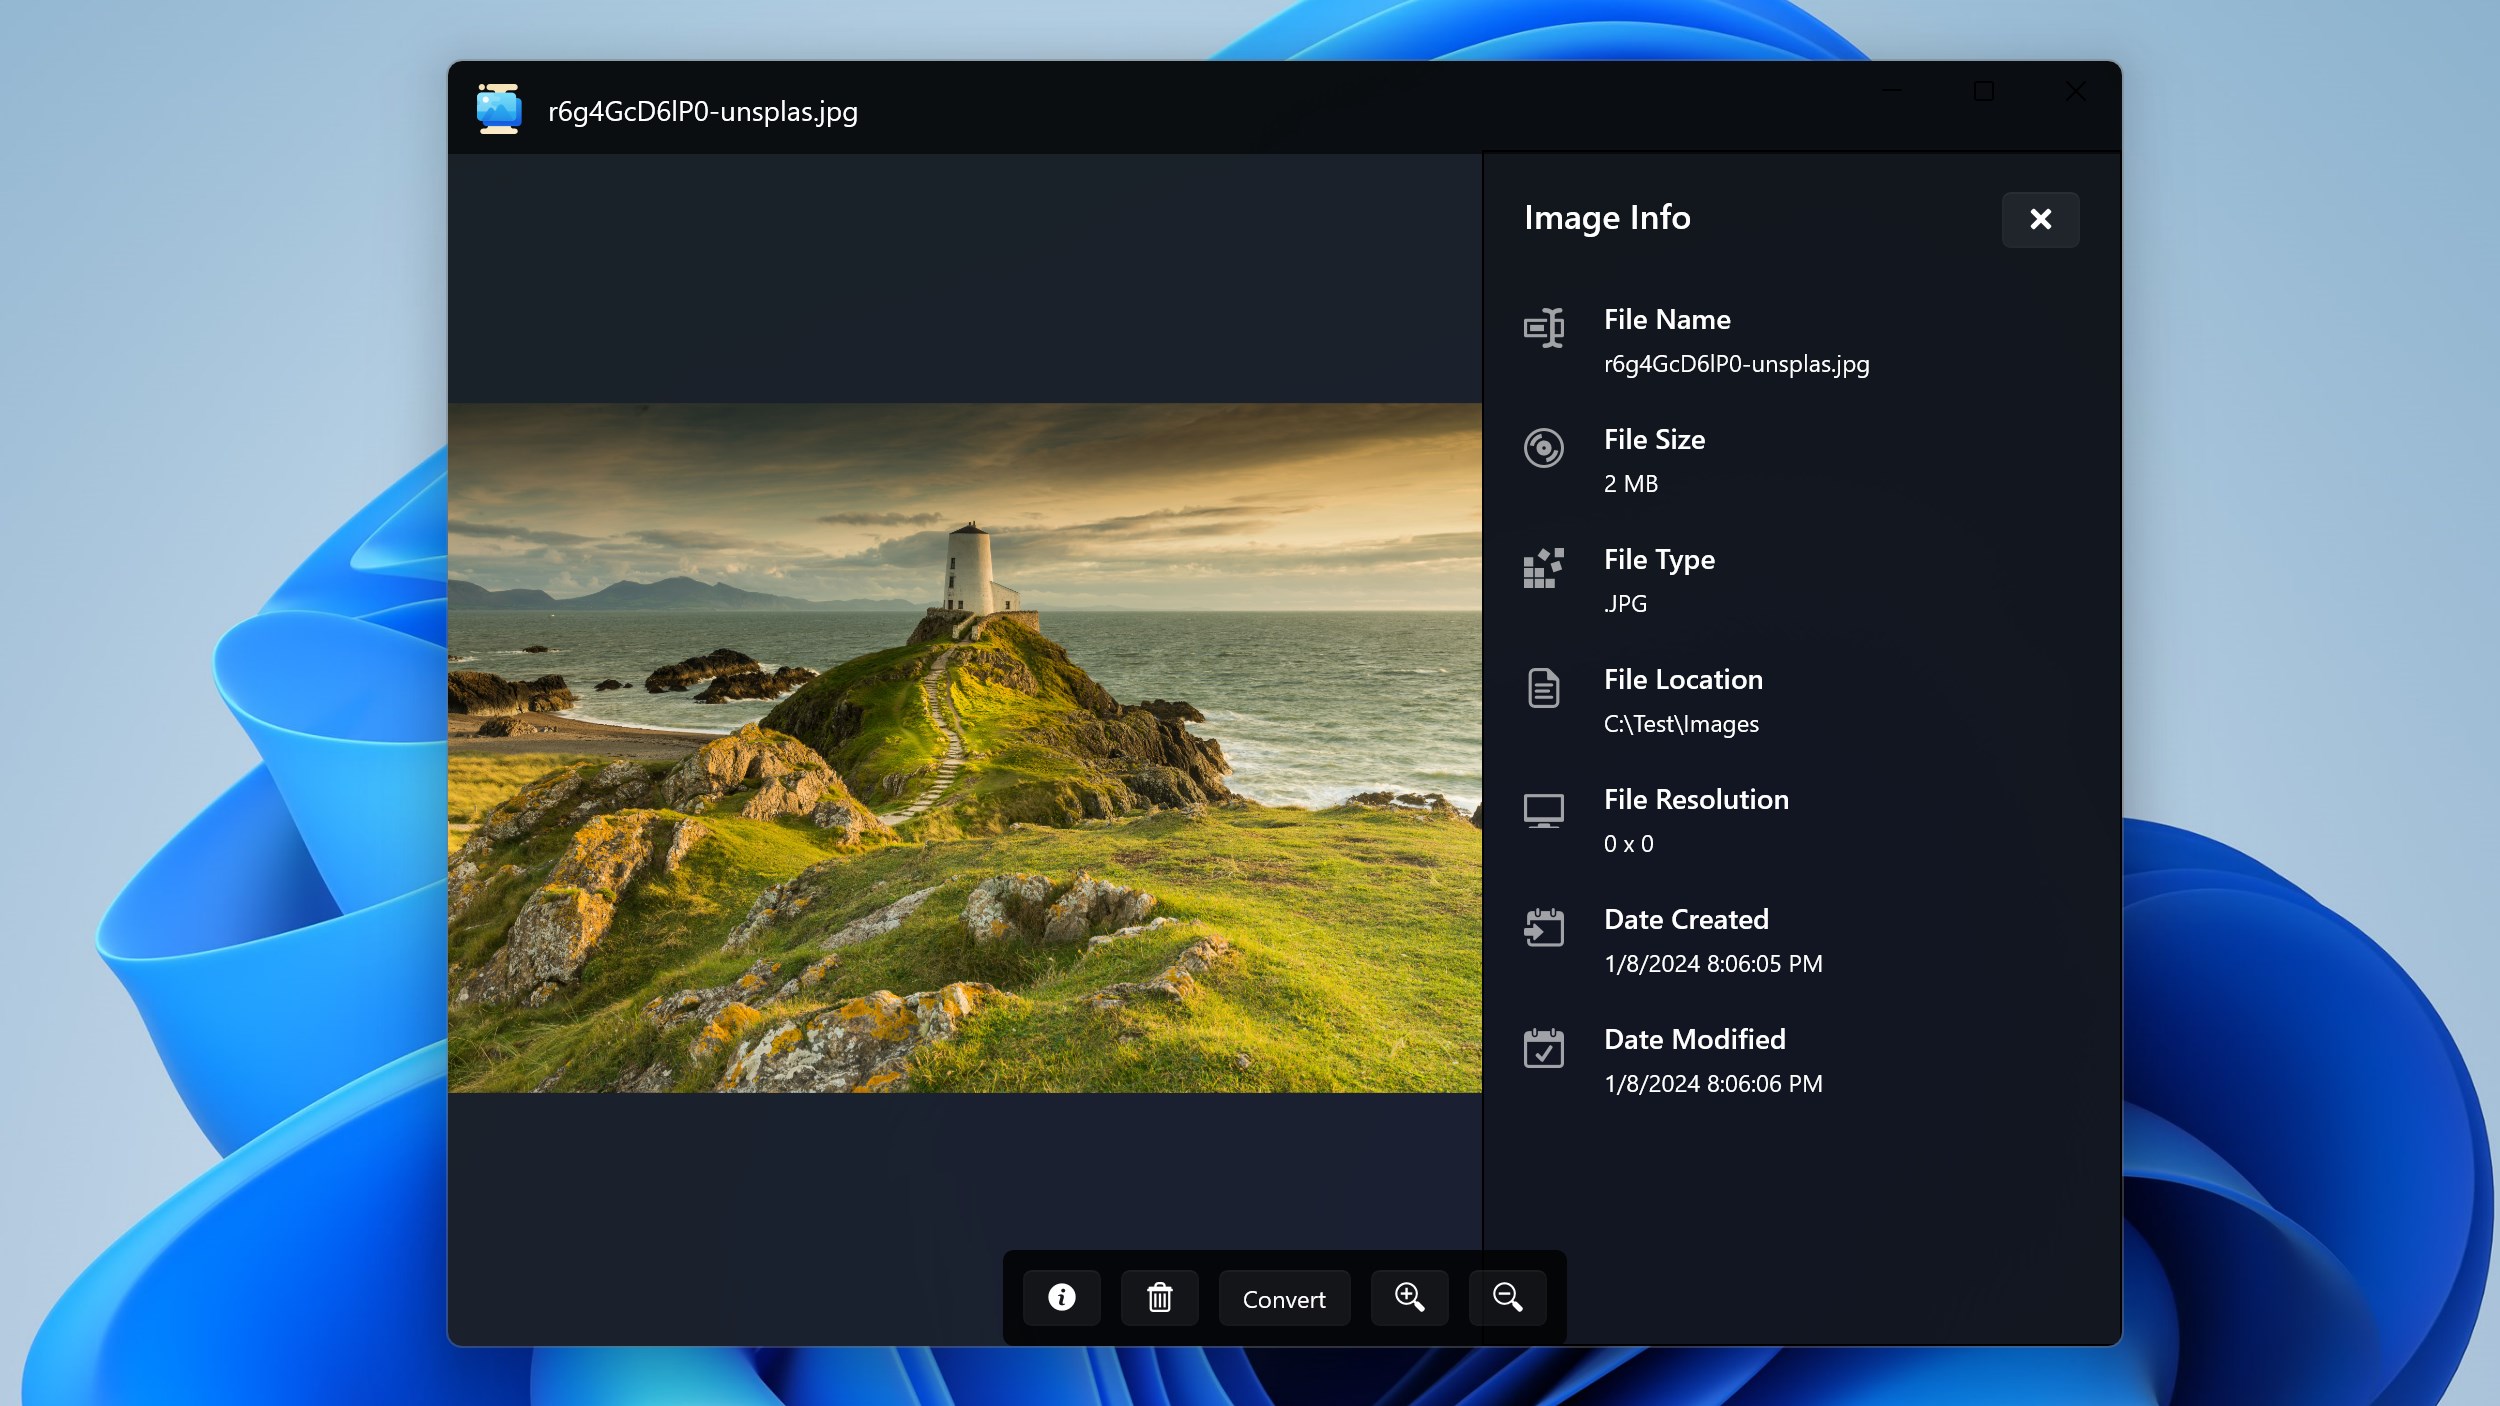Click the image info button in bottom toolbar
Viewport: 2500px width, 1406px height.
(x=1061, y=1298)
